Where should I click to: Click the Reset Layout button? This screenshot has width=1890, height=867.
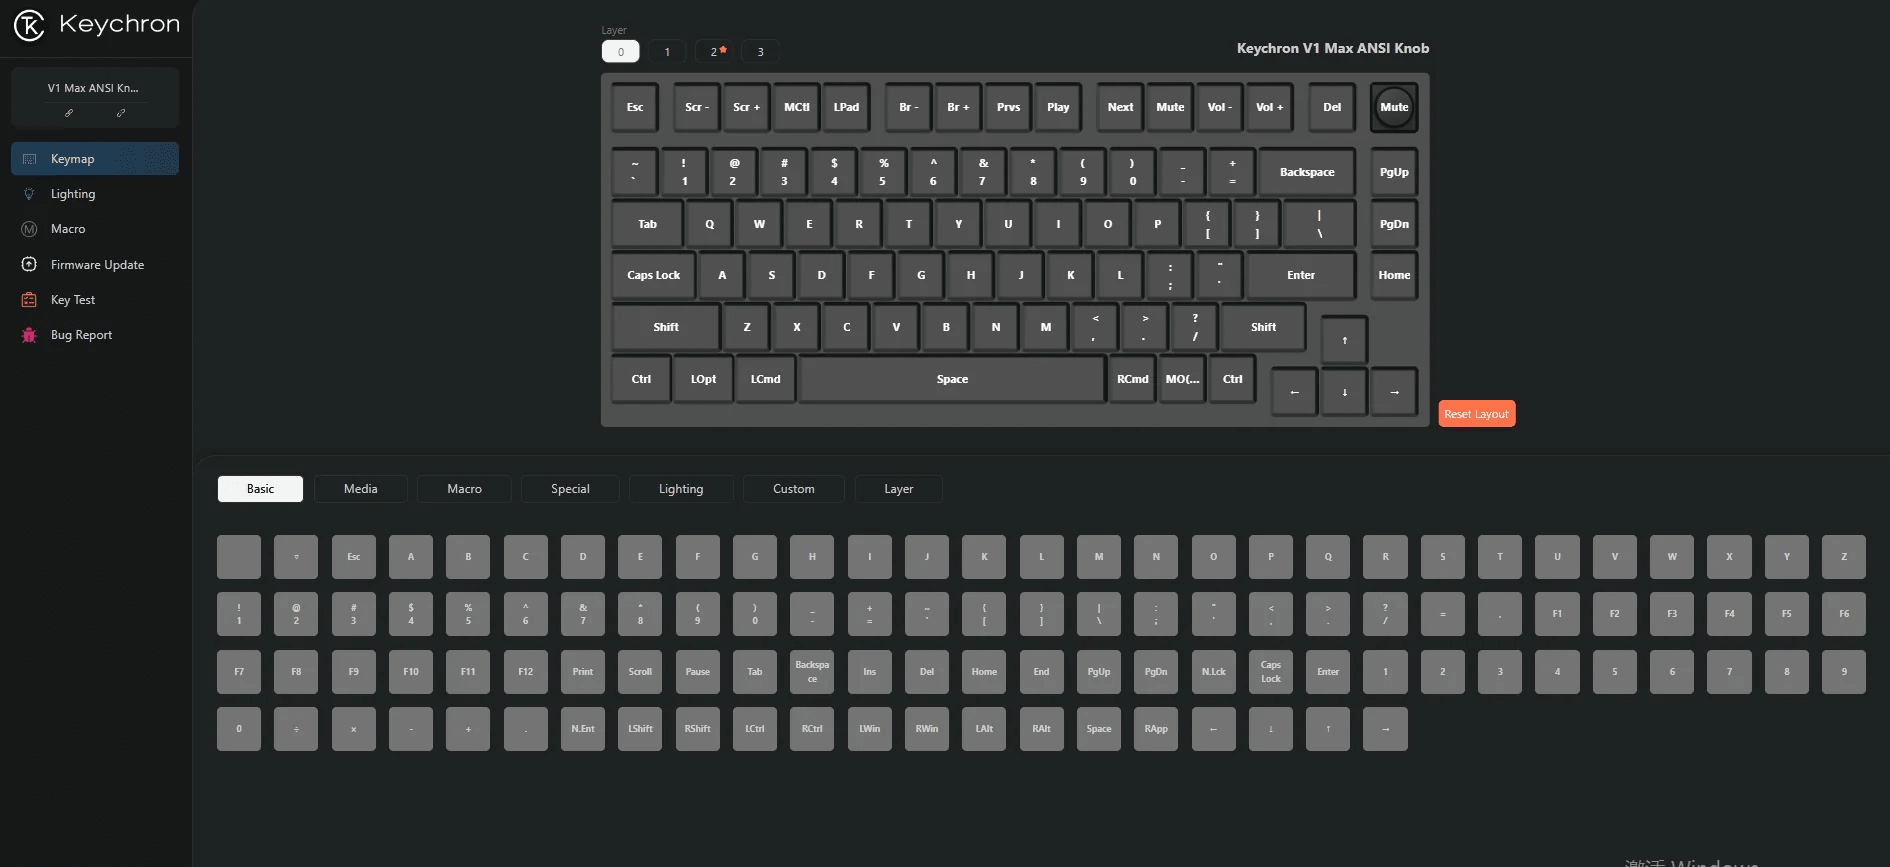click(x=1476, y=414)
